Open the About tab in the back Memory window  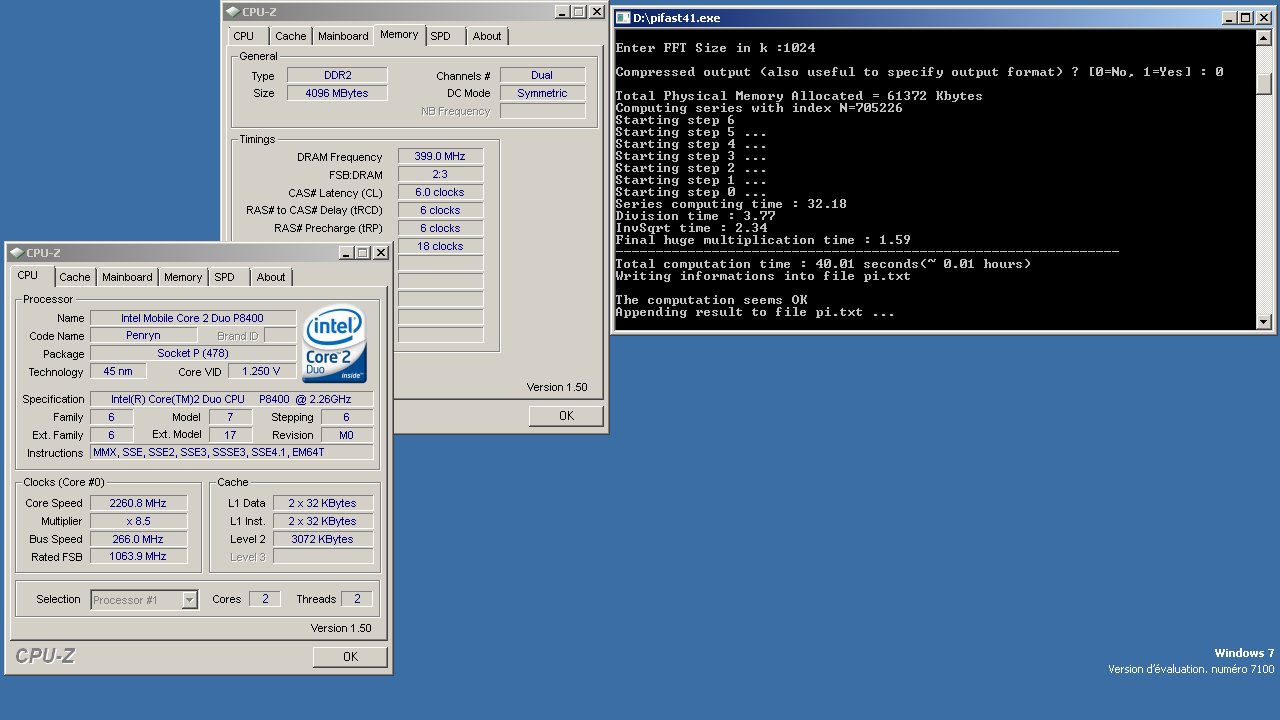[x=487, y=36]
